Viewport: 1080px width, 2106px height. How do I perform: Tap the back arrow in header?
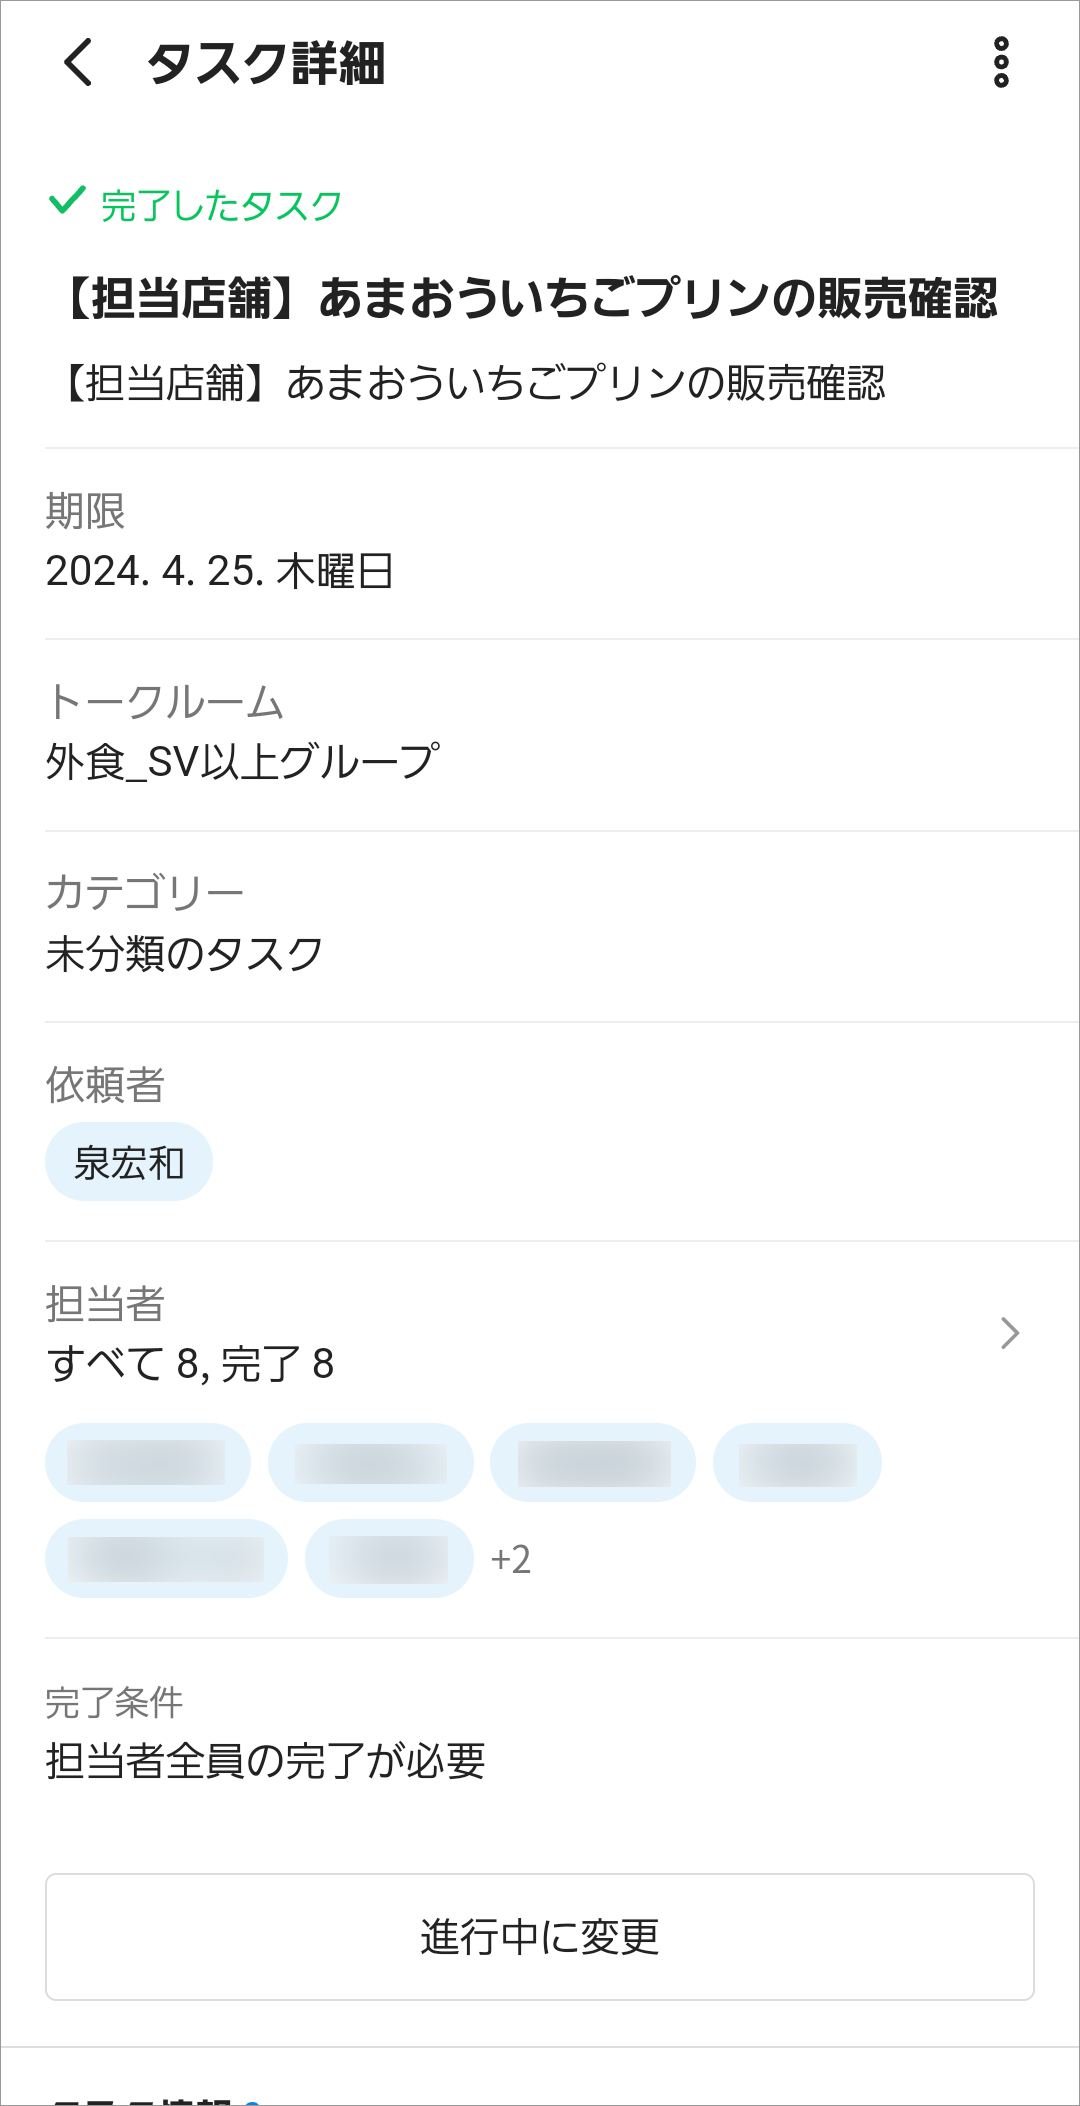coord(78,63)
